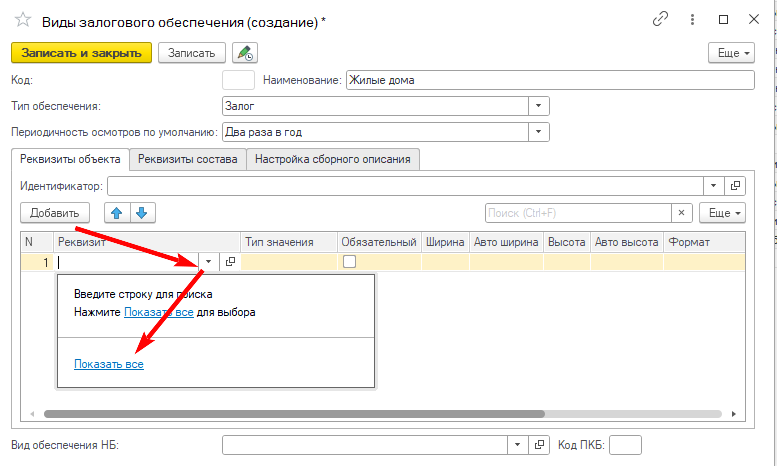Image resolution: width=777 pixels, height=466 pixels.
Task: Open the table Еще menu
Action: point(722,213)
